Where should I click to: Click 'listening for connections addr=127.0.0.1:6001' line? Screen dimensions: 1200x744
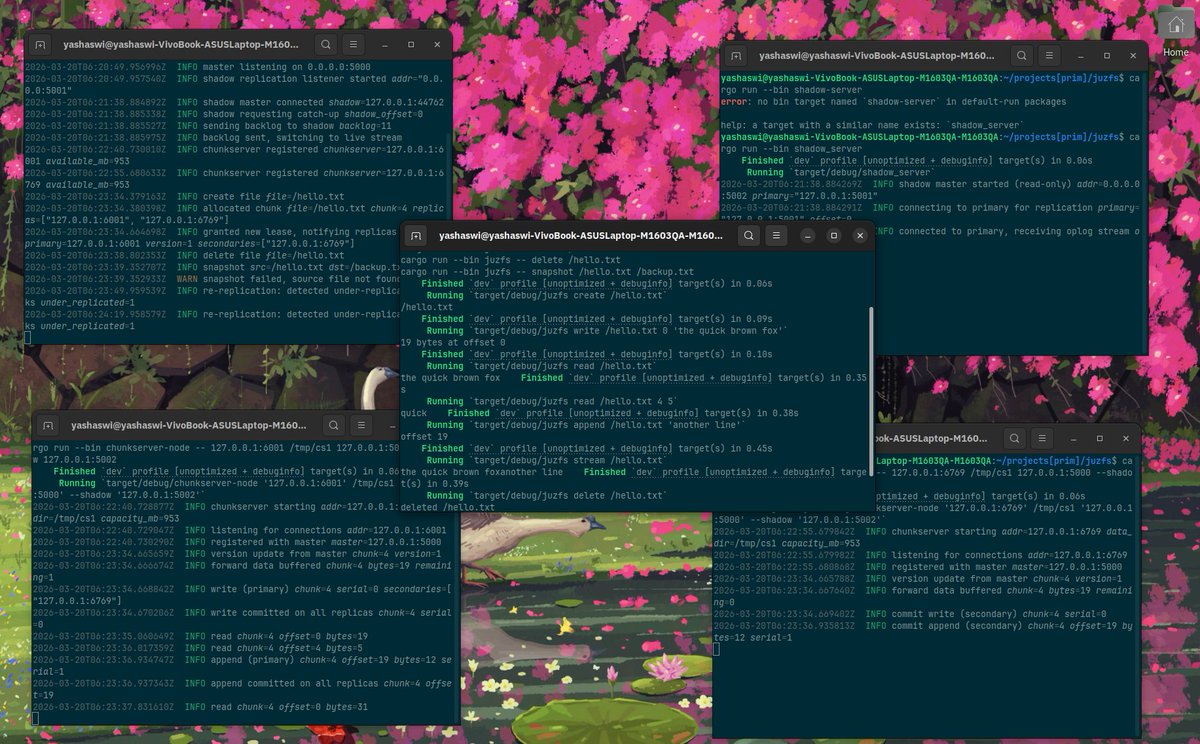(239, 529)
